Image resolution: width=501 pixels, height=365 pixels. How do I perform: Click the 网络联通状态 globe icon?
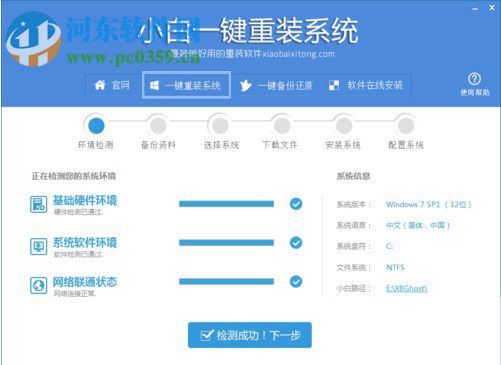38,285
